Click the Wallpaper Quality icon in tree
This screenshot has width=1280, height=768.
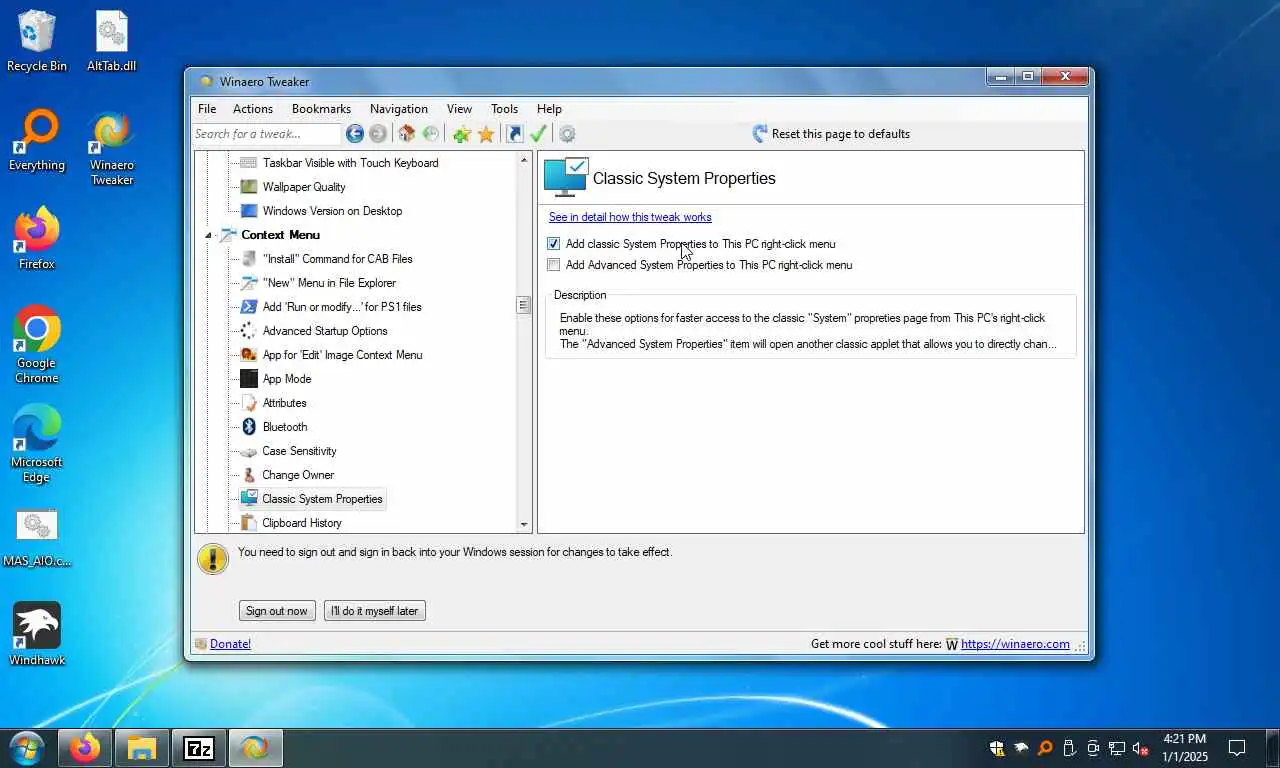click(249, 187)
